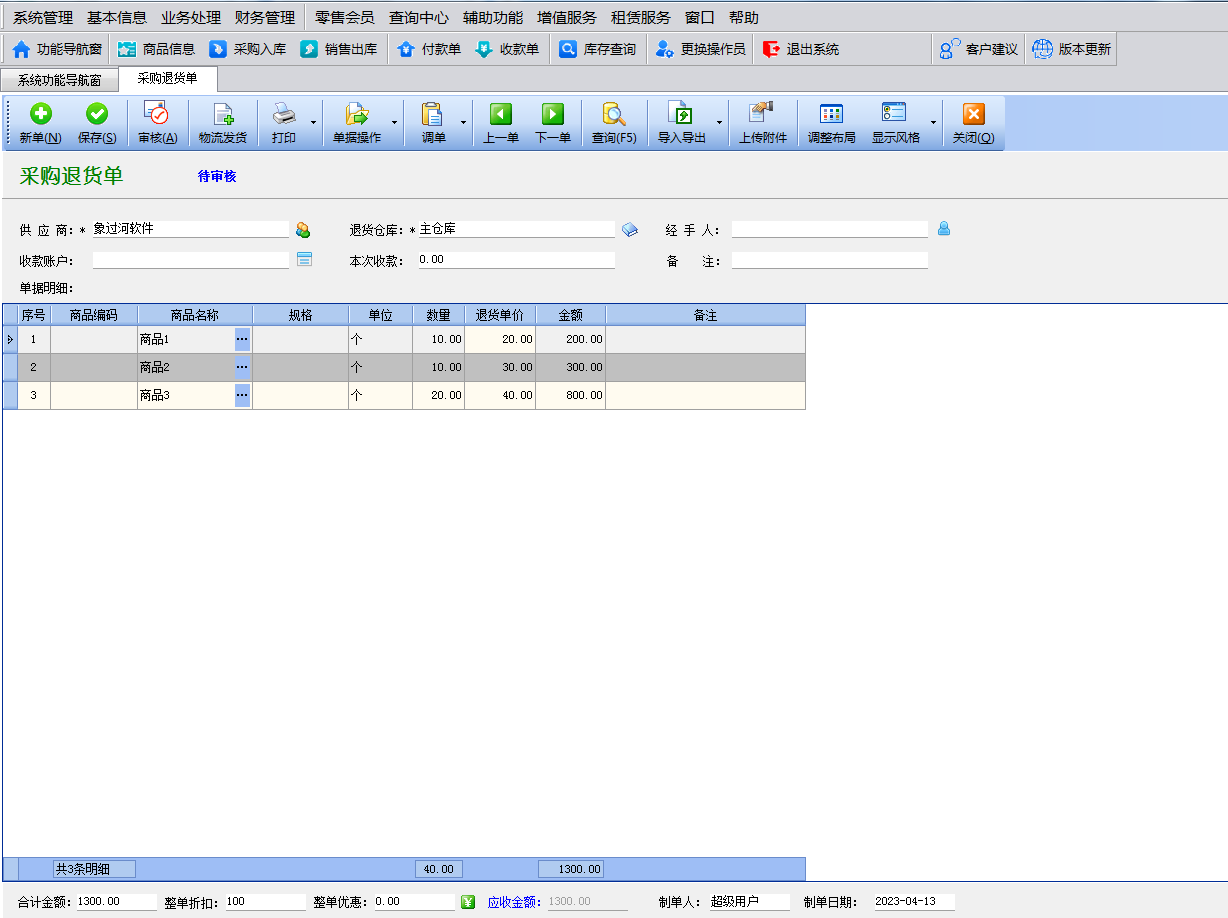
Task: Choose account via 收款账户 lookup icon
Action: coord(305,260)
